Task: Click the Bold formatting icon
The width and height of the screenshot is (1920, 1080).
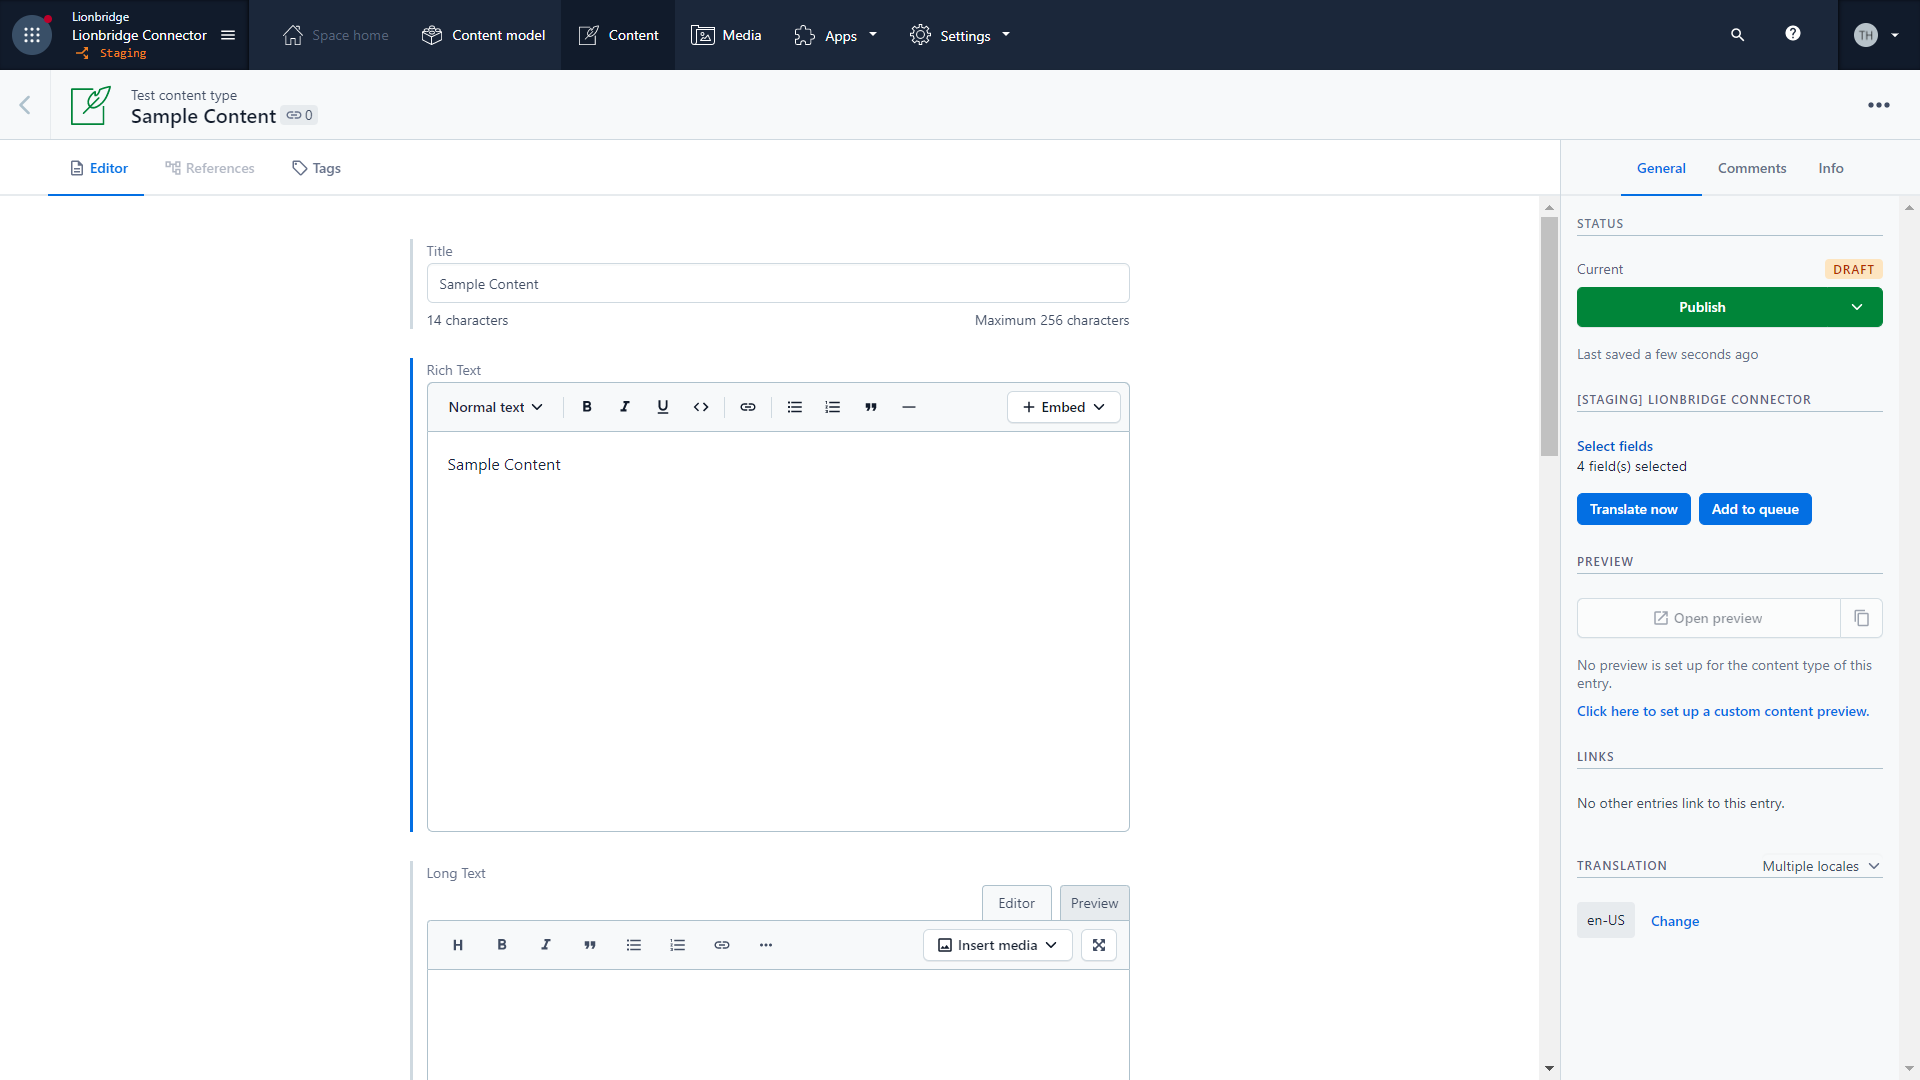Action: [587, 406]
